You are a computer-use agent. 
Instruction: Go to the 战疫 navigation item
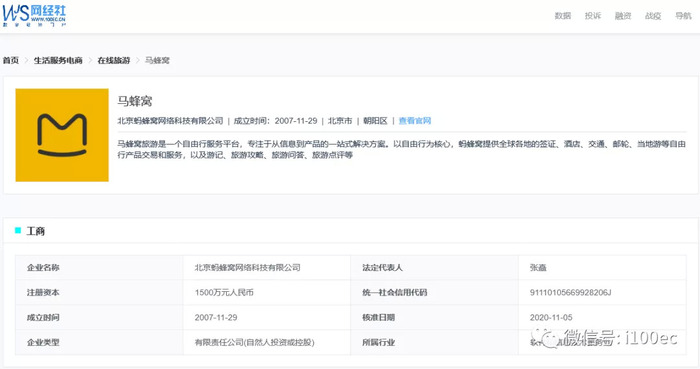(x=653, y=16)
